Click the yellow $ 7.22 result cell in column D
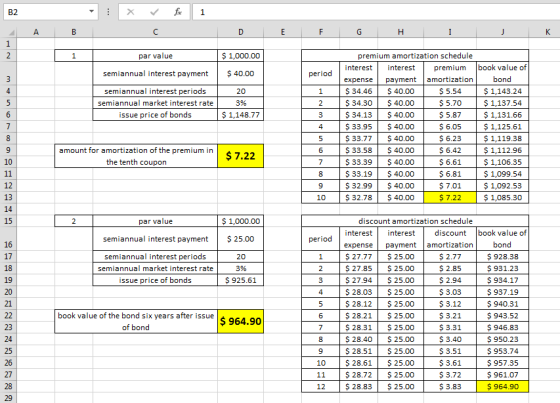Screen dimensions: 560x403 [x=240, y=156]
